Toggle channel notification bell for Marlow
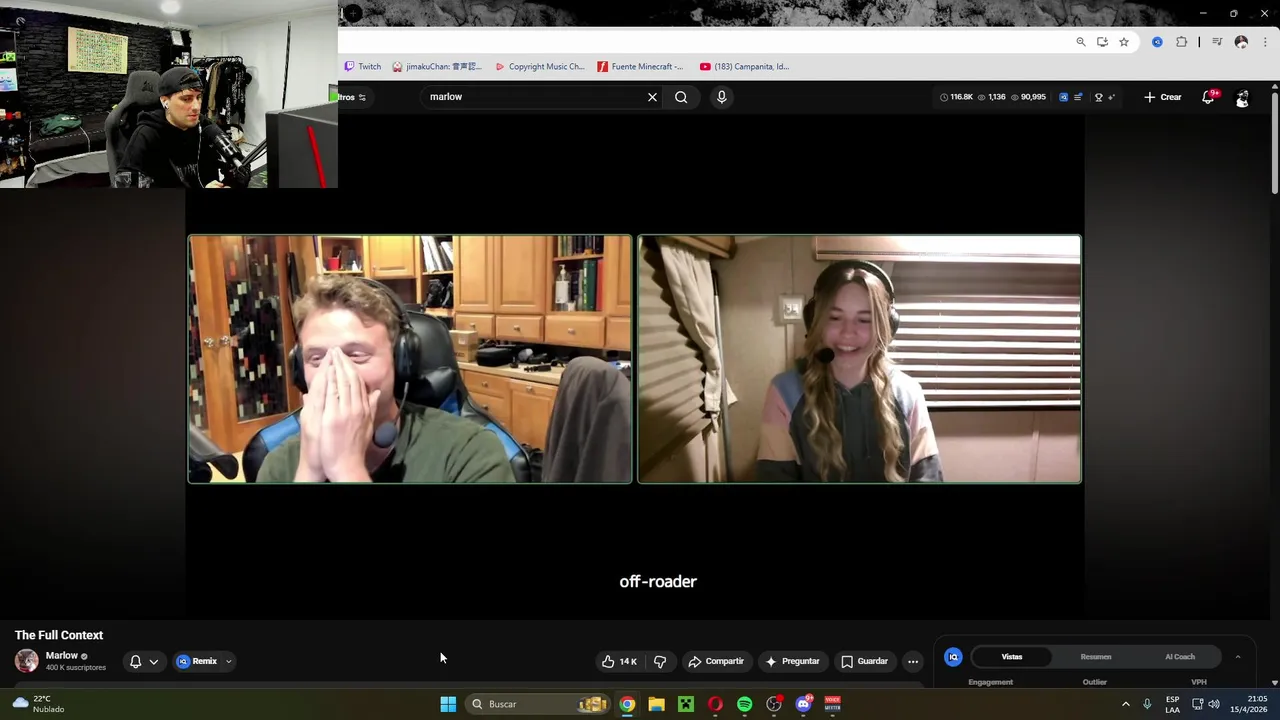 (136, 661)
